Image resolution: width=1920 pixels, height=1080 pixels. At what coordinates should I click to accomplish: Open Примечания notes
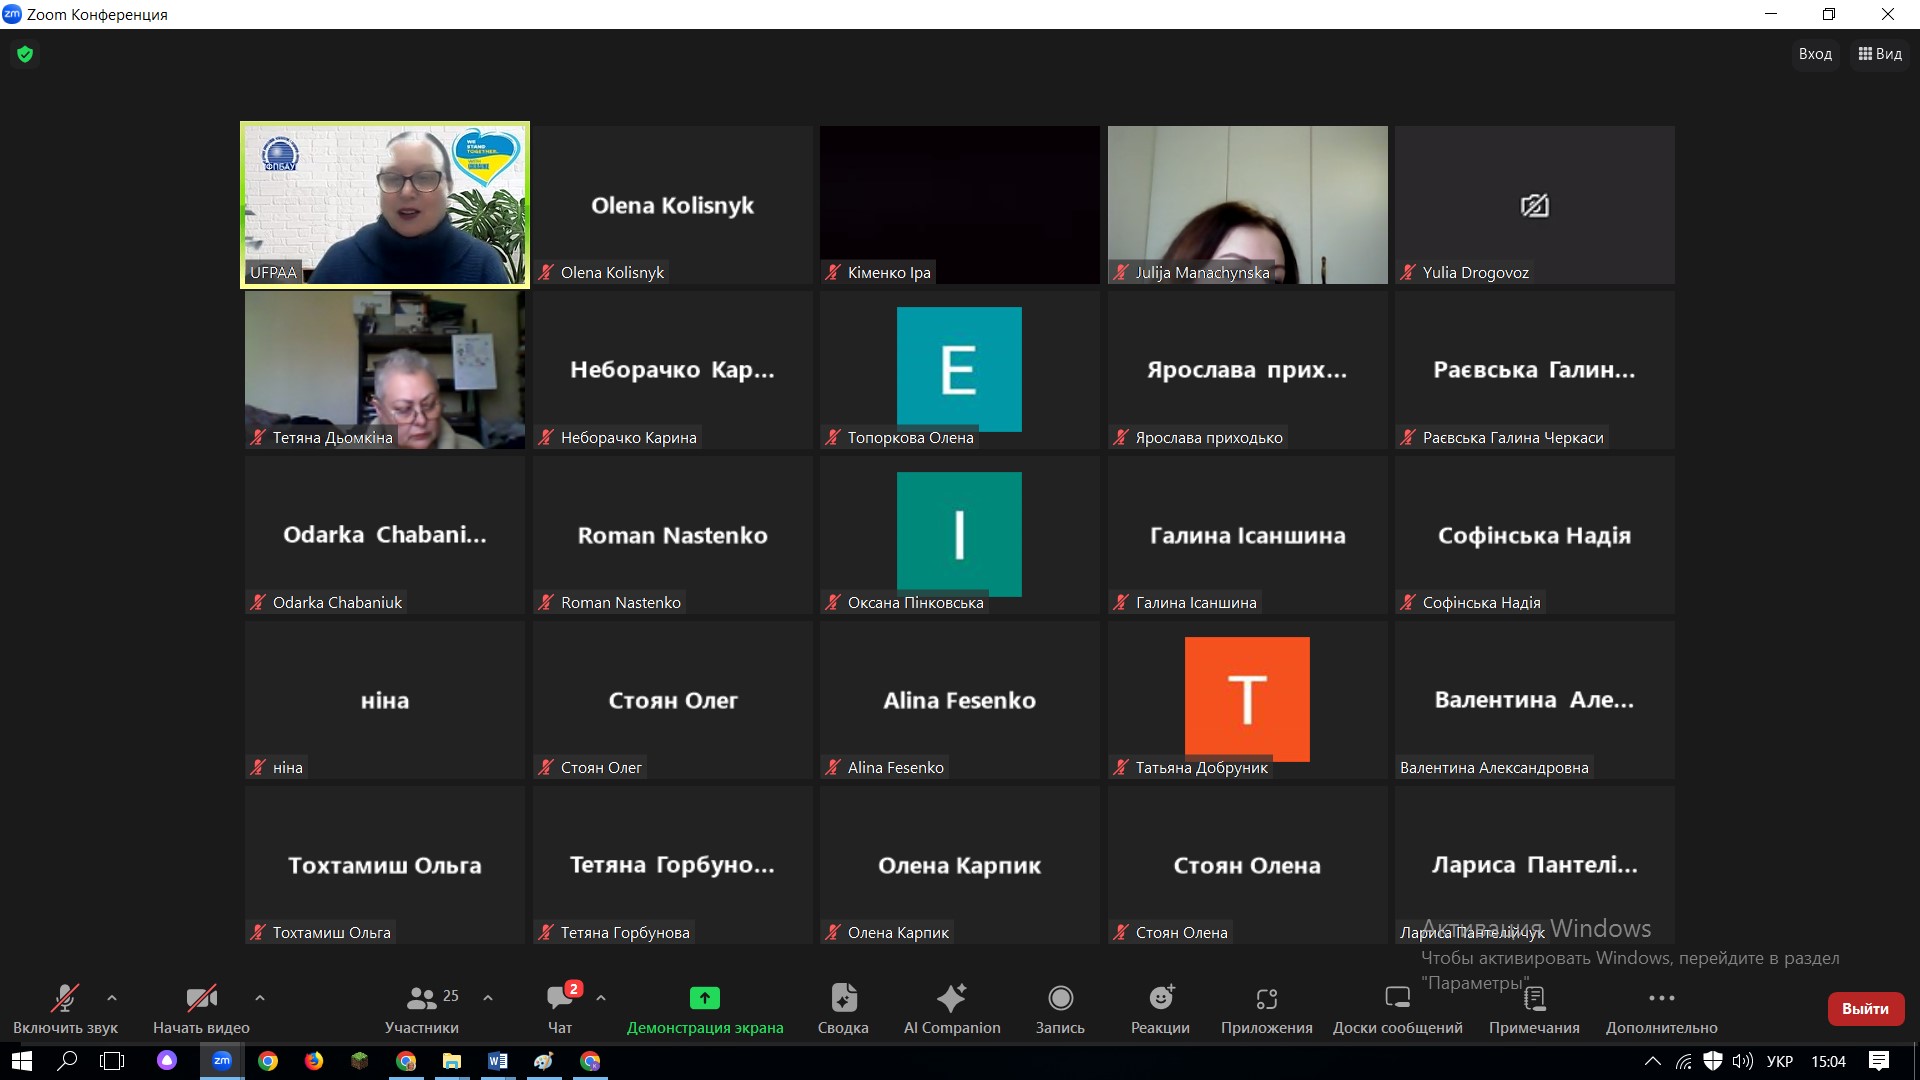point(1534,1009)
